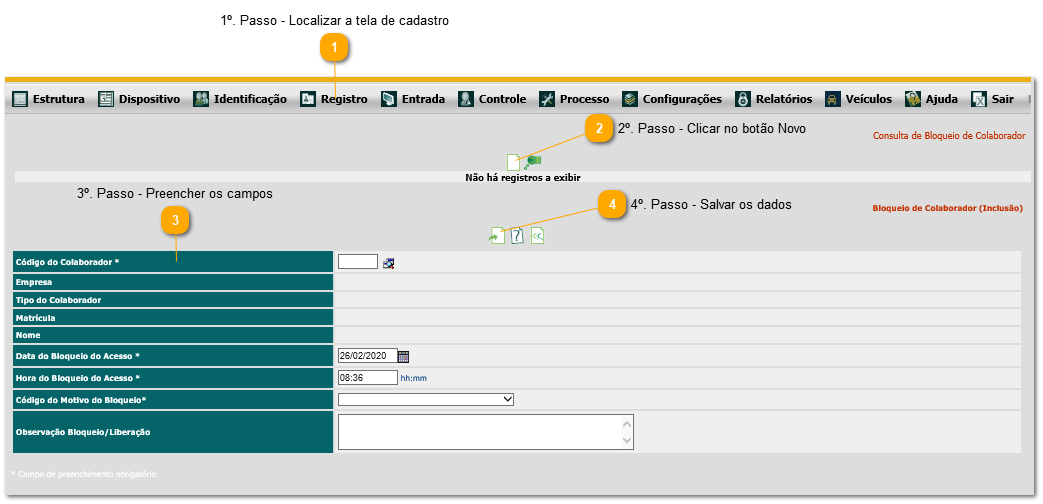This screenshot has width=1043, height=504.
Task: Open the Identificação menu
Action: pyautogui.click(x=240, y=99)
